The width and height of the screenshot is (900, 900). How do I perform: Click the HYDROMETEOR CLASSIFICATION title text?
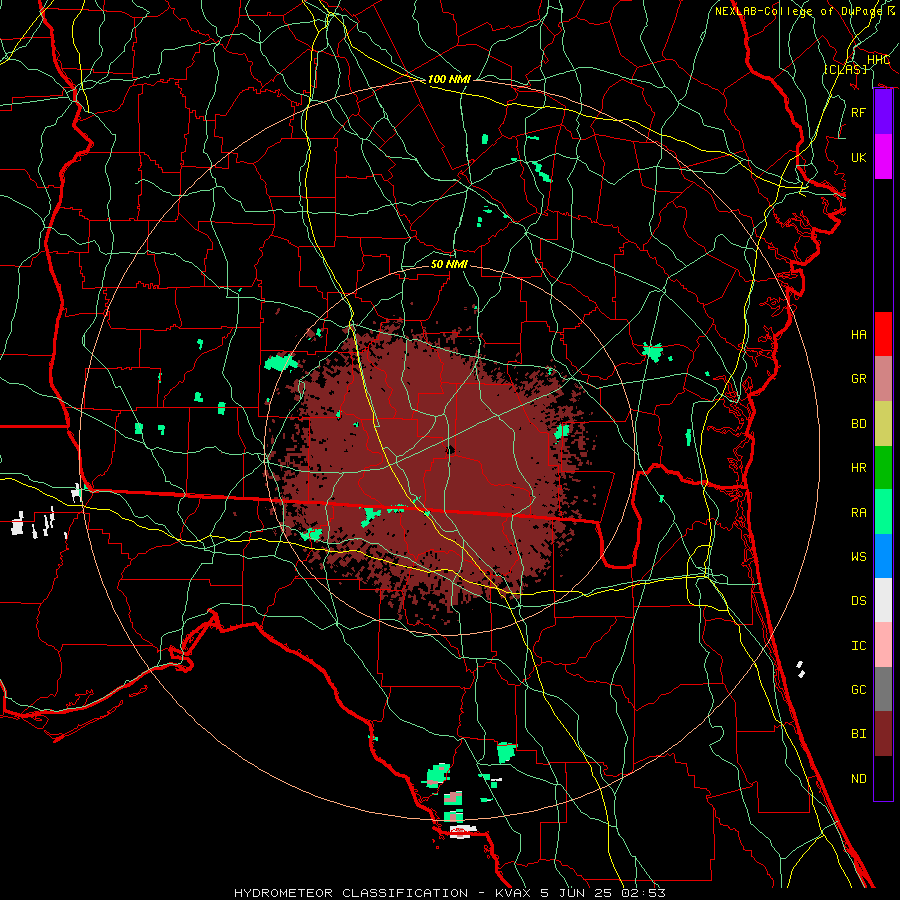tap(351, 893)
